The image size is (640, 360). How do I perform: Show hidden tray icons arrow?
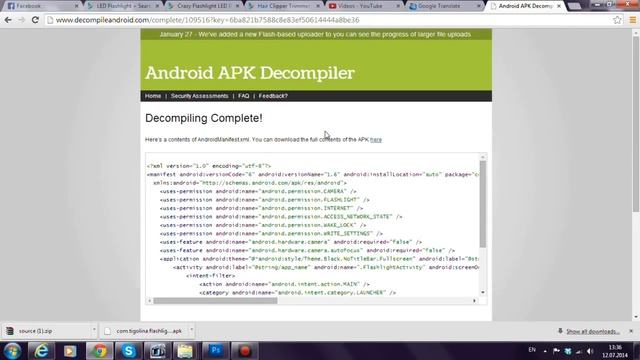(x=545, y=351)
